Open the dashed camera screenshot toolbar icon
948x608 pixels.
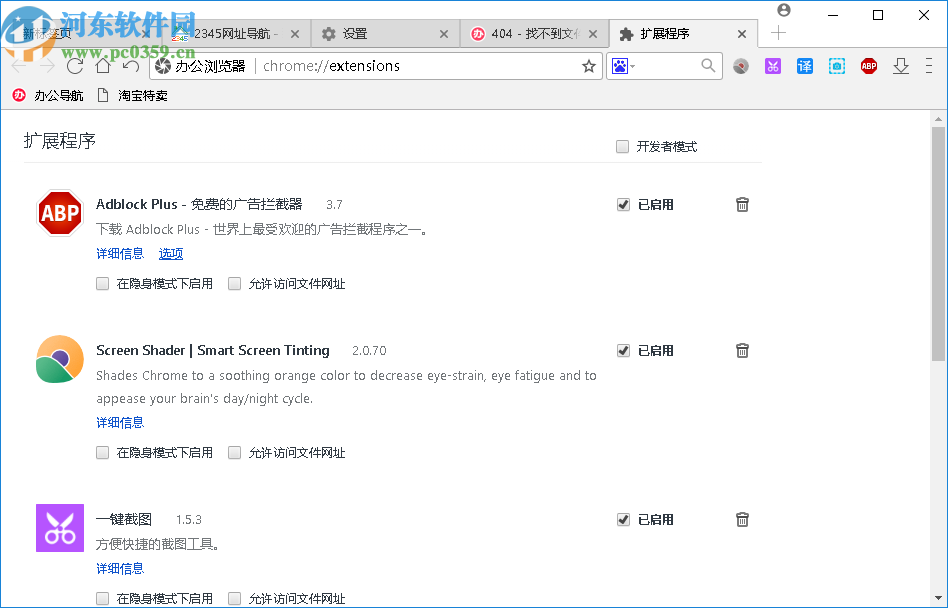pos(836,65)
